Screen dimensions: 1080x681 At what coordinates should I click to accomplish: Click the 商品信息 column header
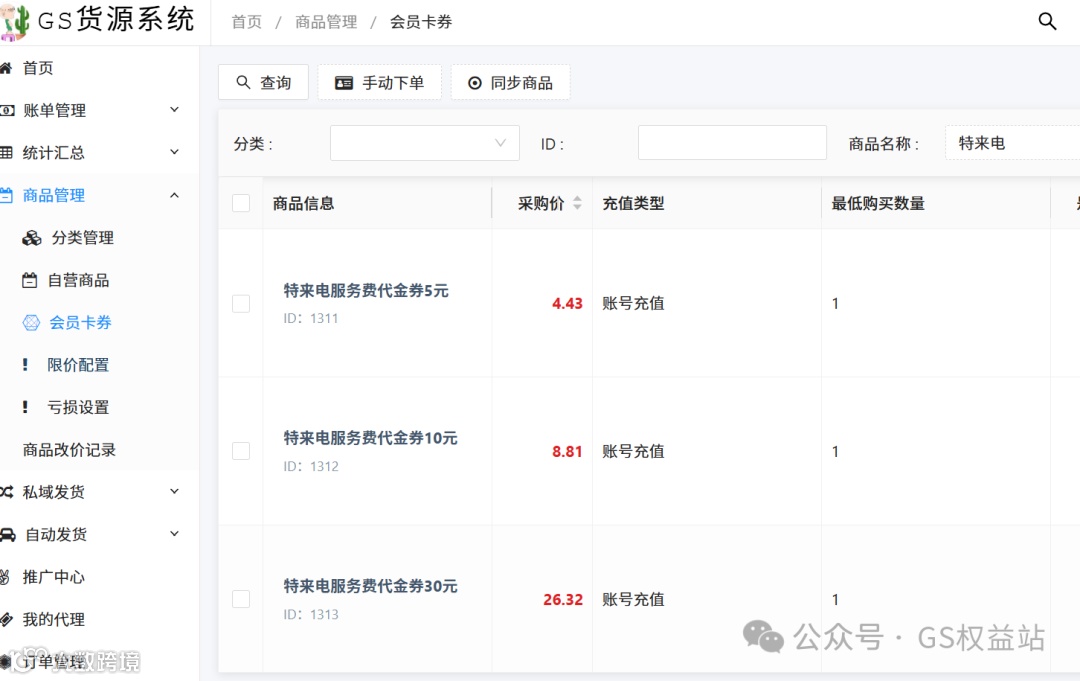[303, 203]
